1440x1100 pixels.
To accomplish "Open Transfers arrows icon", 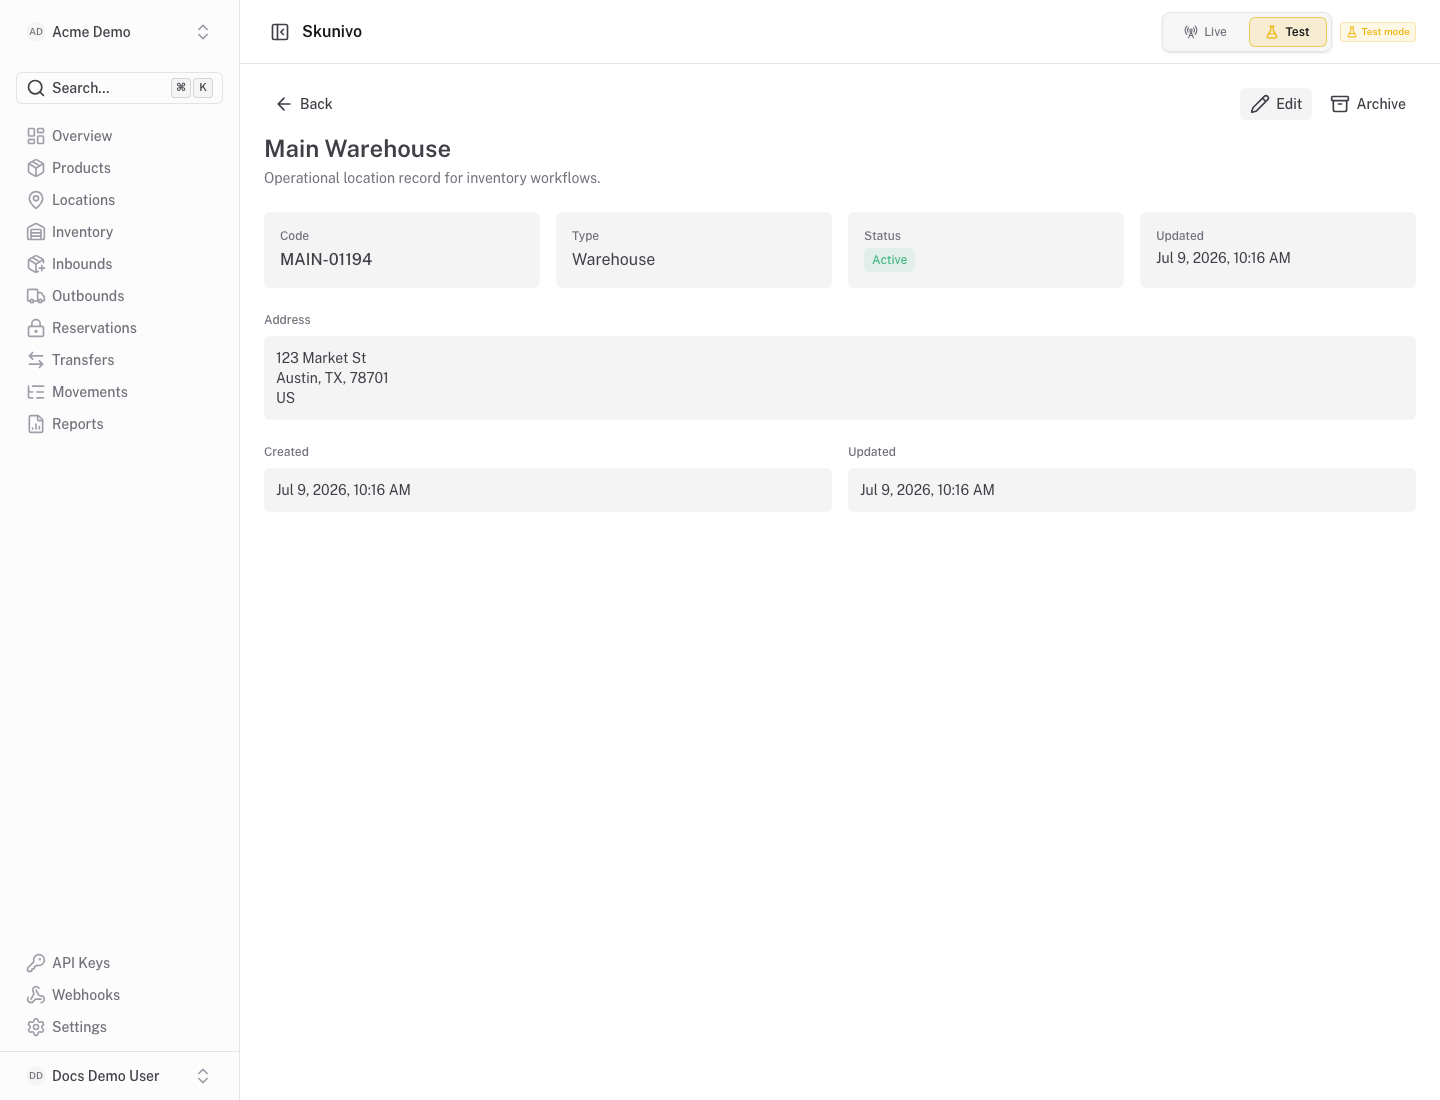I will pos(36,360).
